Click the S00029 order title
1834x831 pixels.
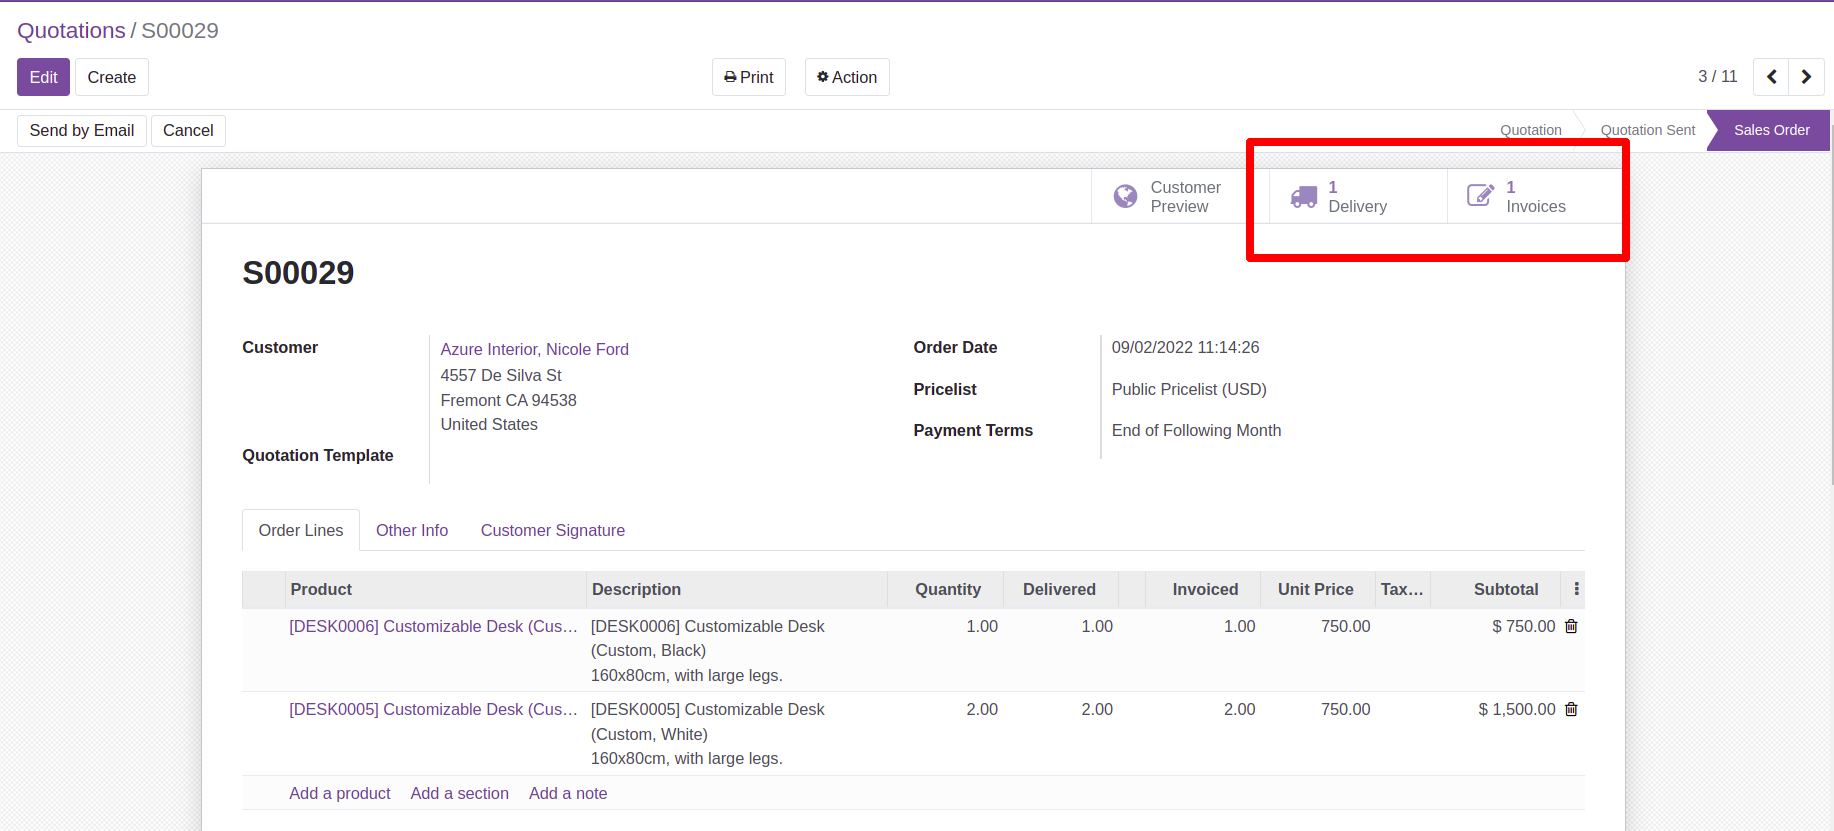point(298,273)
